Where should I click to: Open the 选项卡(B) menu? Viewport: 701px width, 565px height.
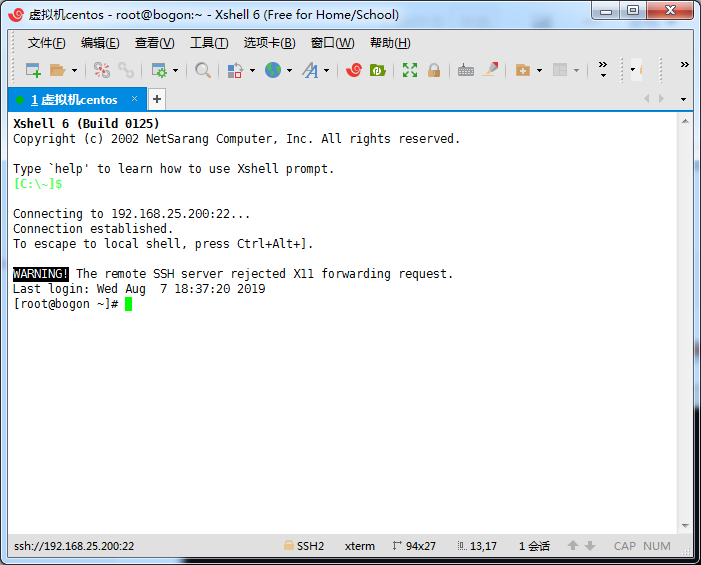(x=270, y=43)
